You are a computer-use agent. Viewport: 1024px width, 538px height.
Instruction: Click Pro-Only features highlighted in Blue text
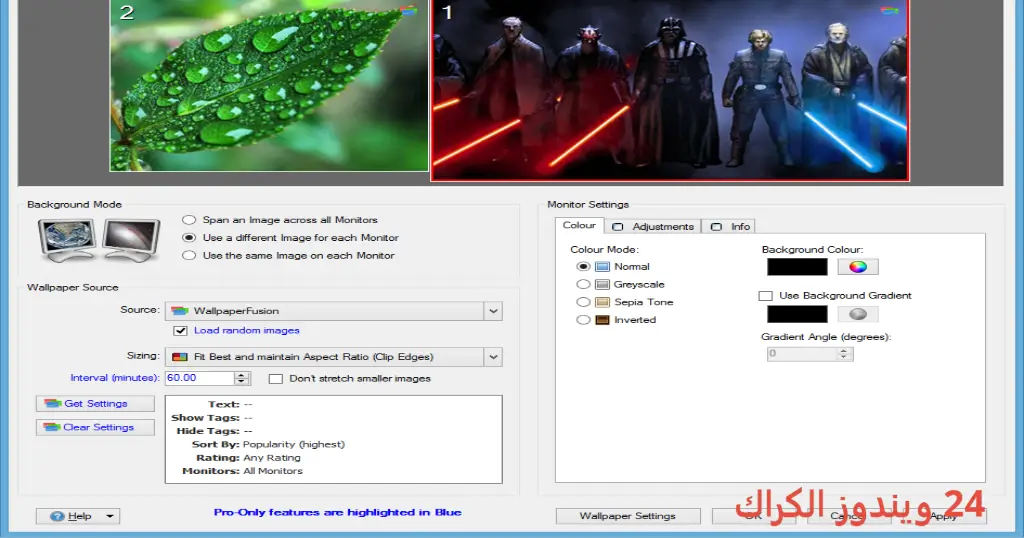(338, 513)
